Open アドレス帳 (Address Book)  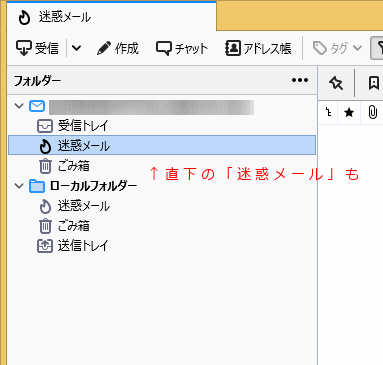(x=258, y=48)
